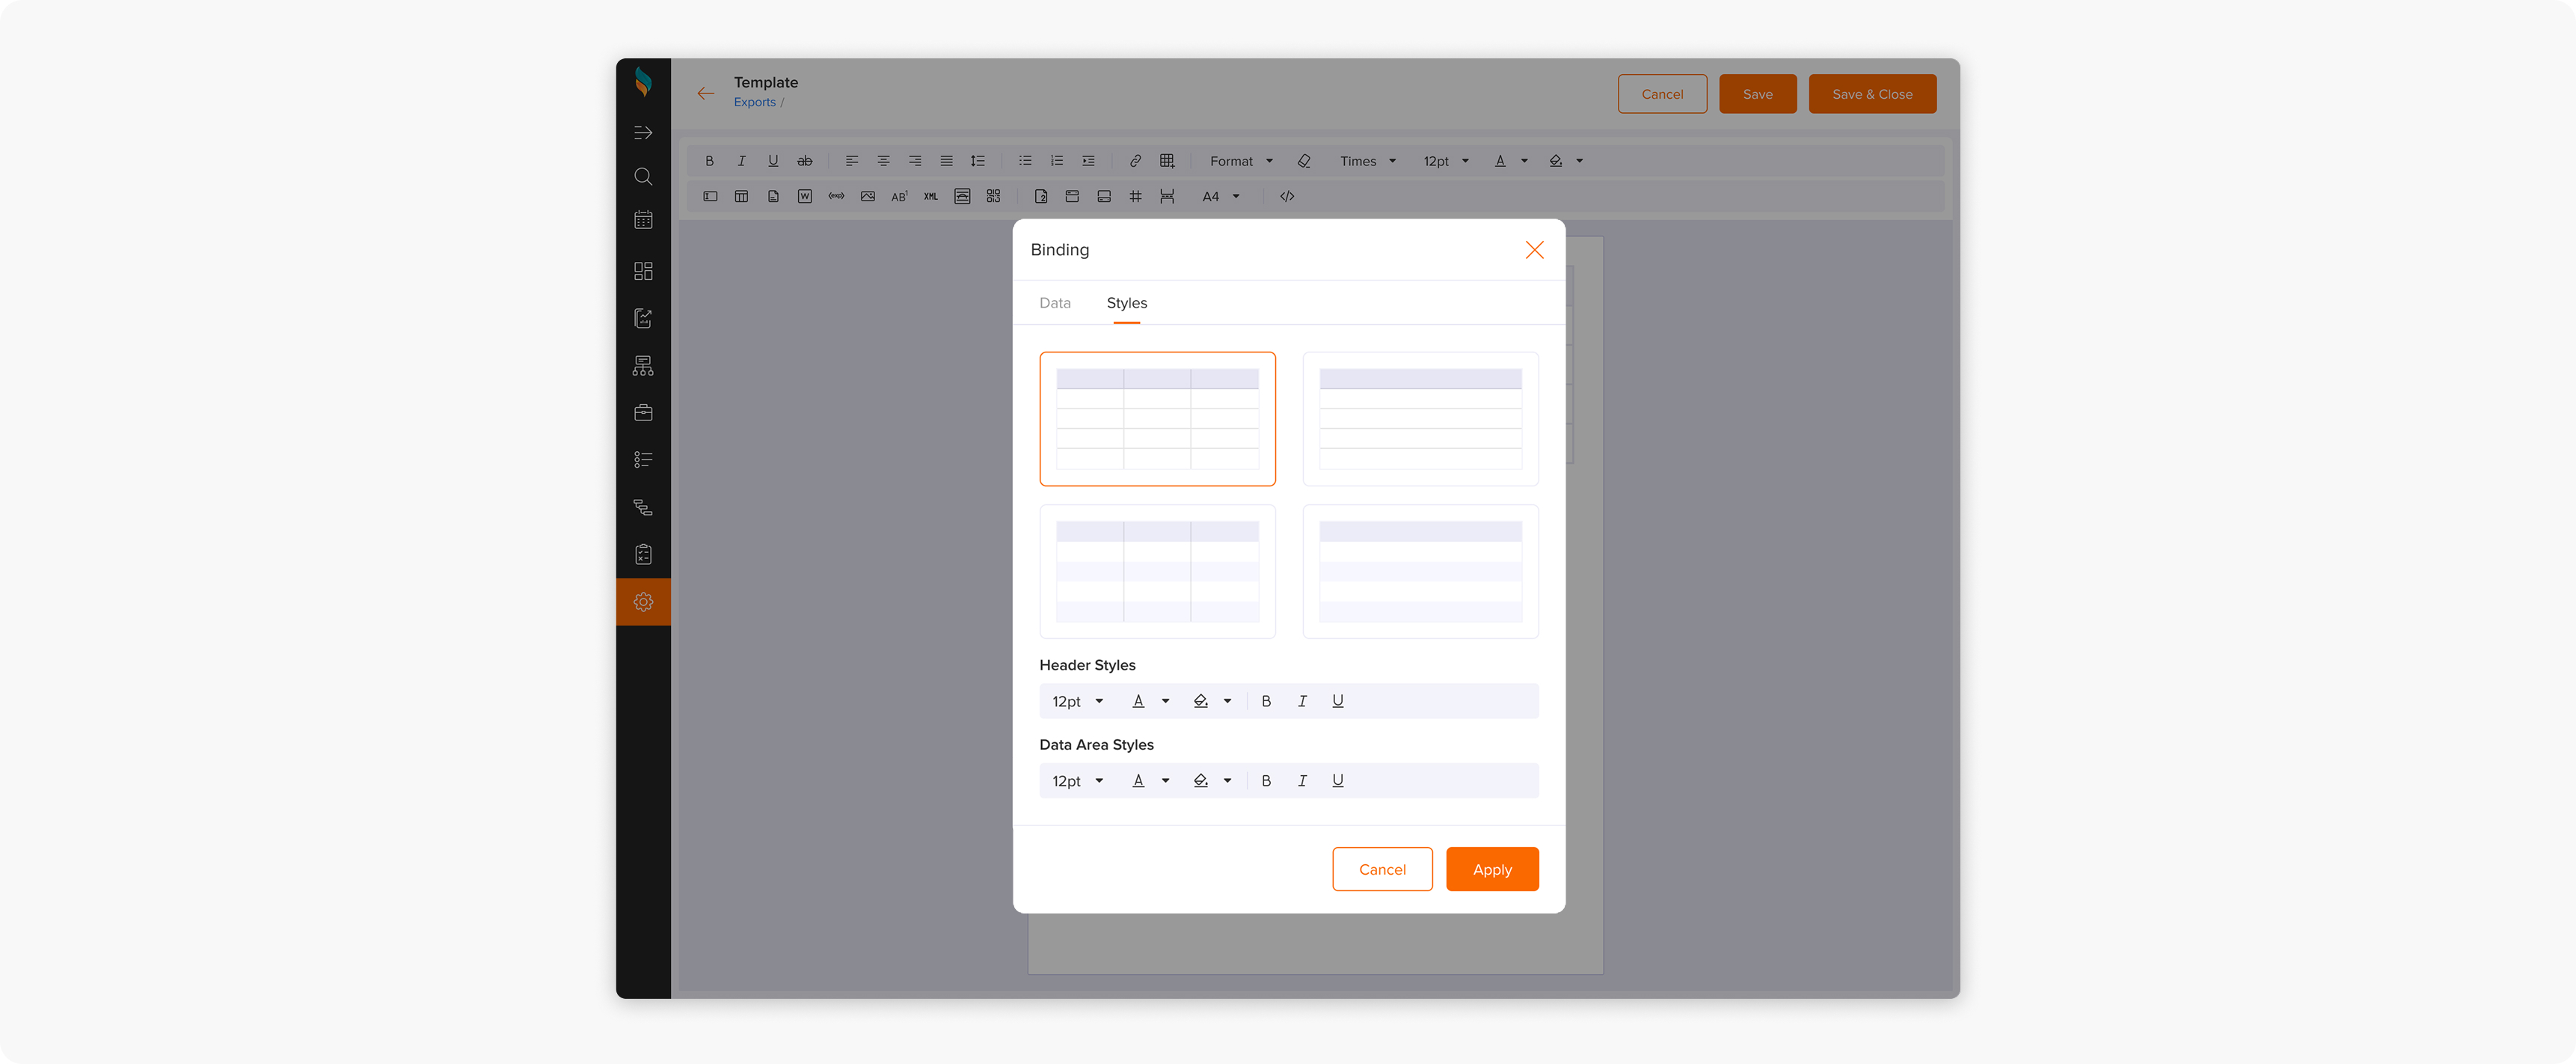This screenshot has width=2576, height=1064.
Task: Insert XML element from toolbar
Action: pos(930,197)
